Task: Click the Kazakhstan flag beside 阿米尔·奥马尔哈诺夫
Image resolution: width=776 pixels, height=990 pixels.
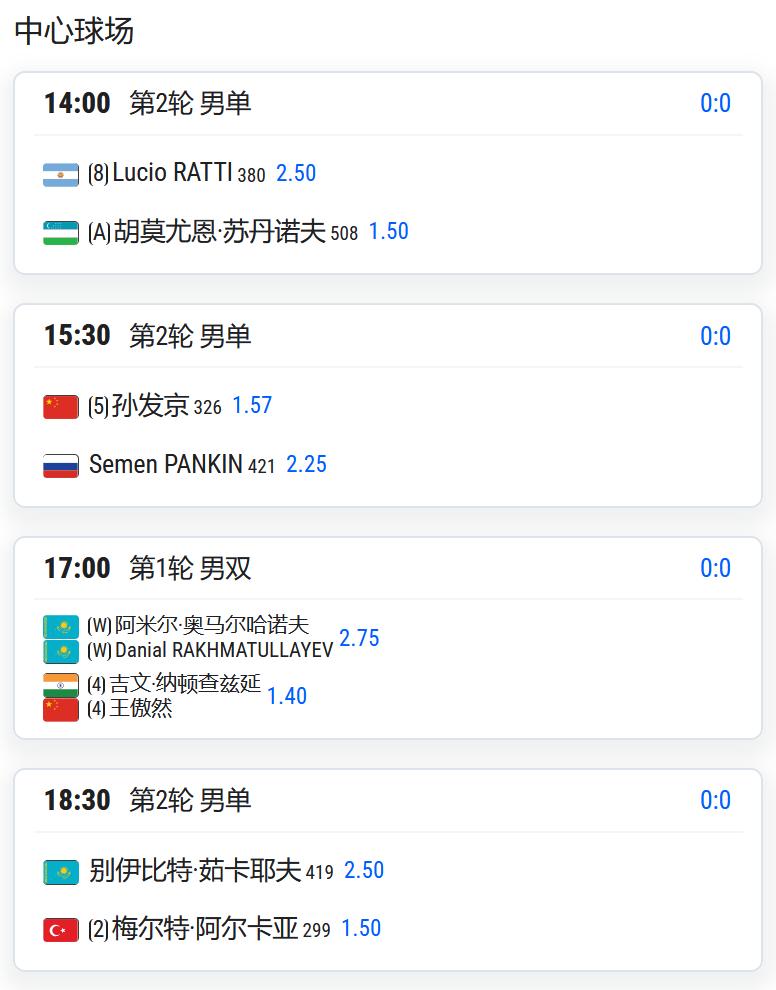Action: pyautogui.click(x=61, y=627)
